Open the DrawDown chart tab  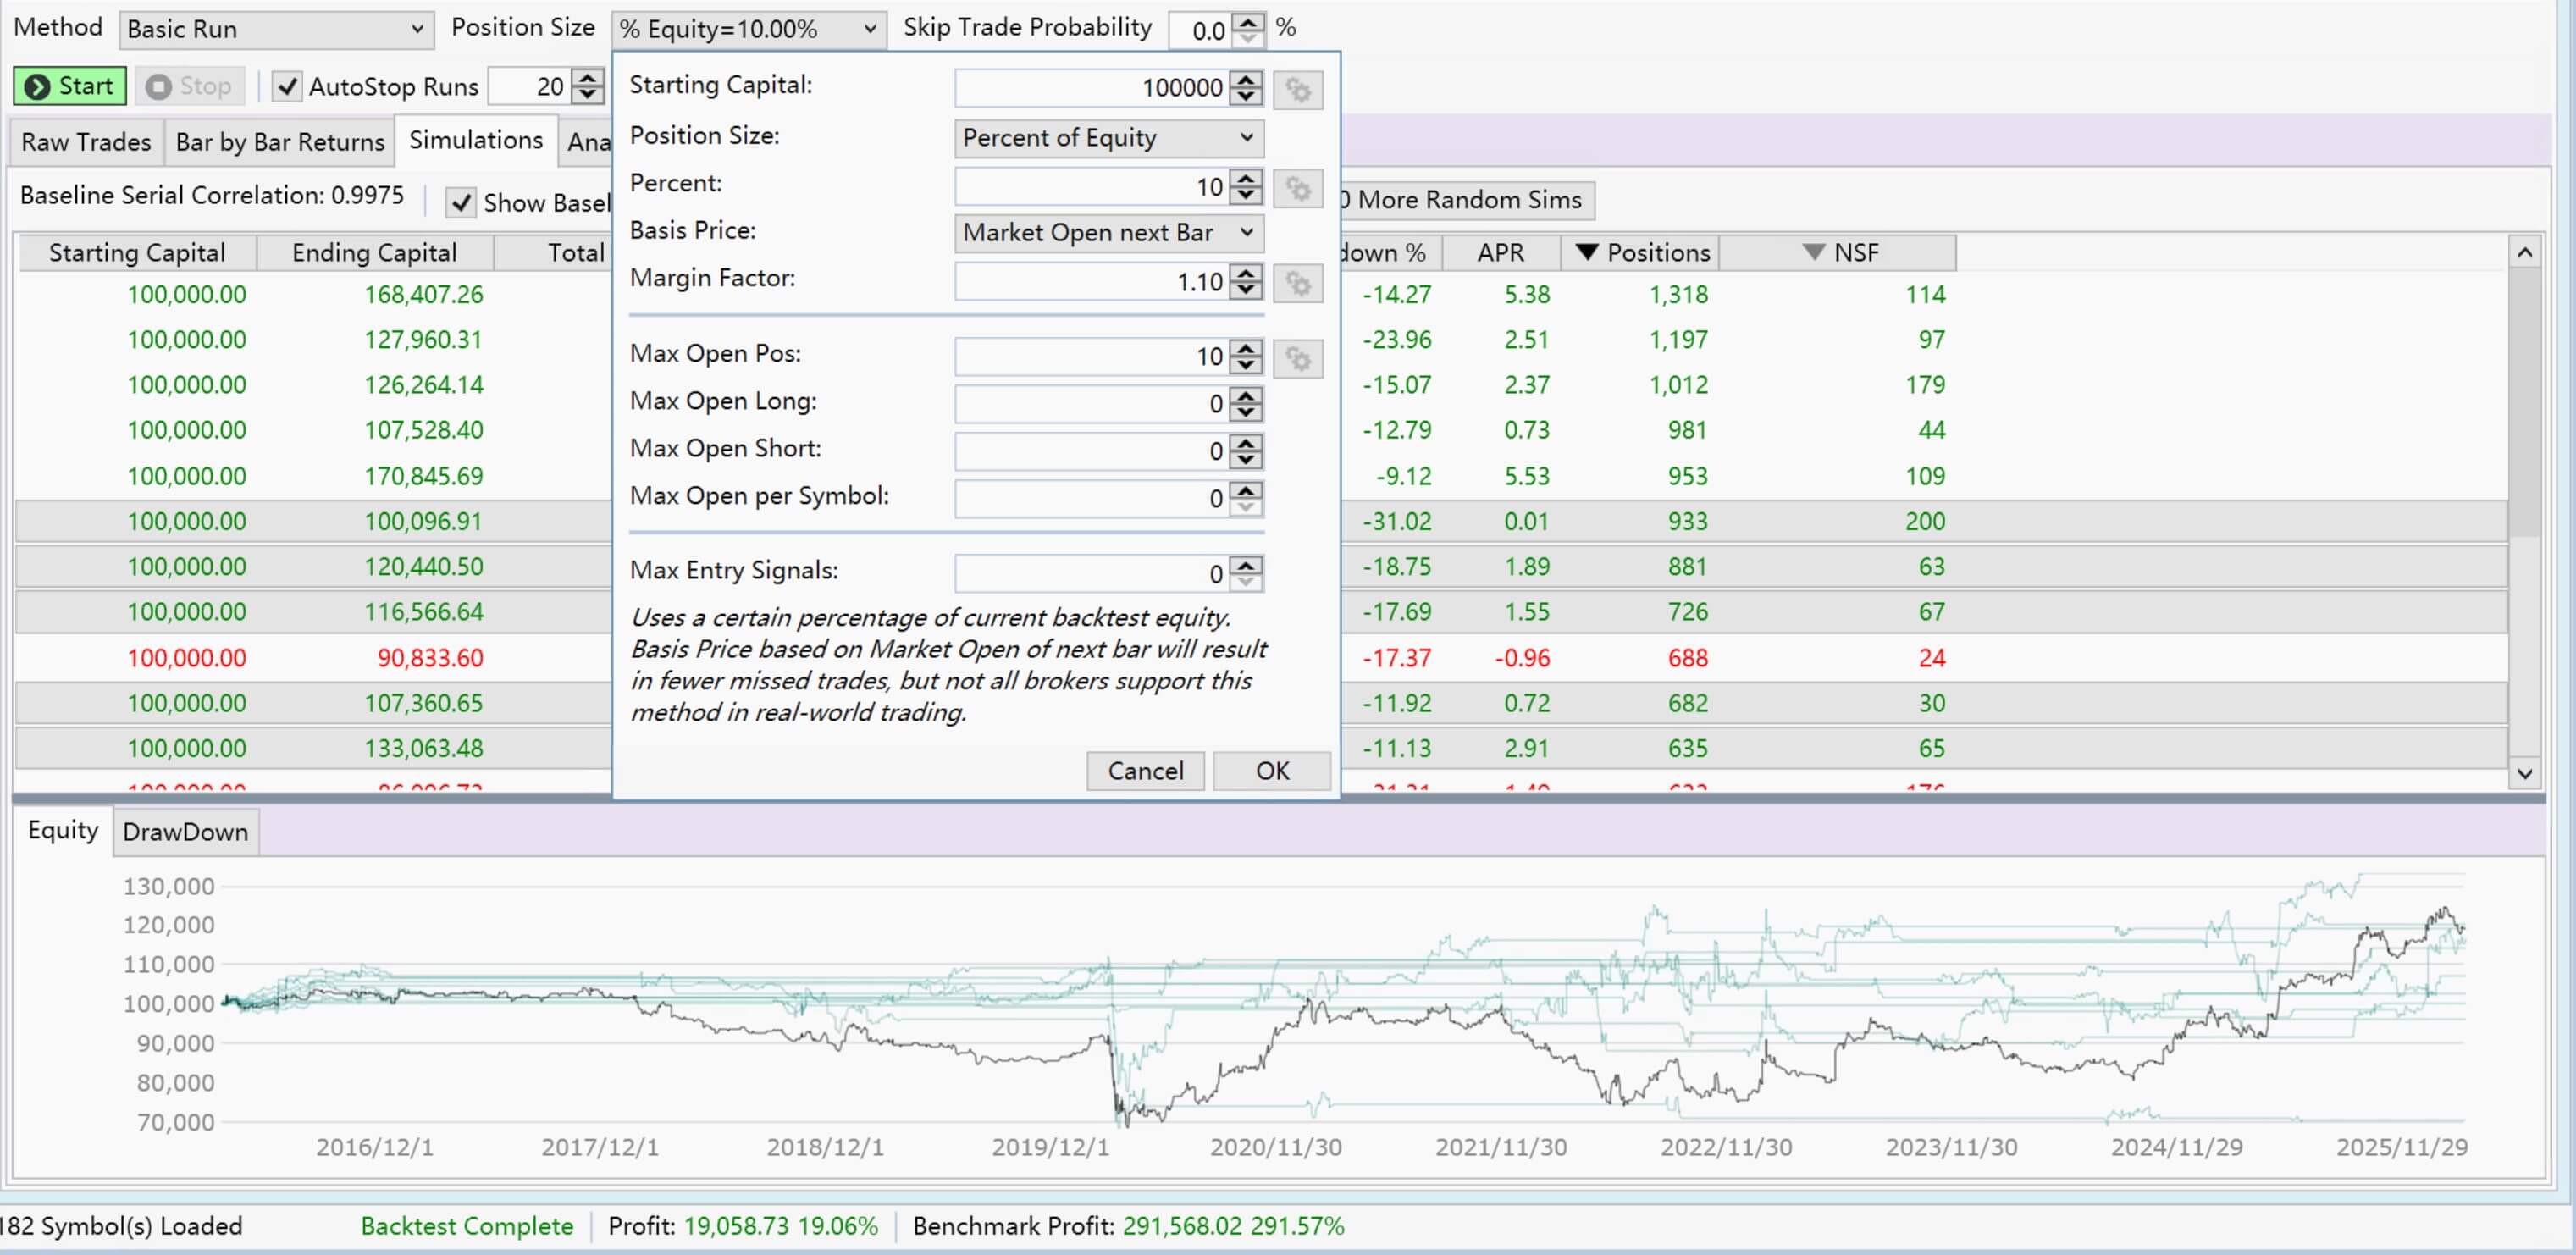click(185, 832)
